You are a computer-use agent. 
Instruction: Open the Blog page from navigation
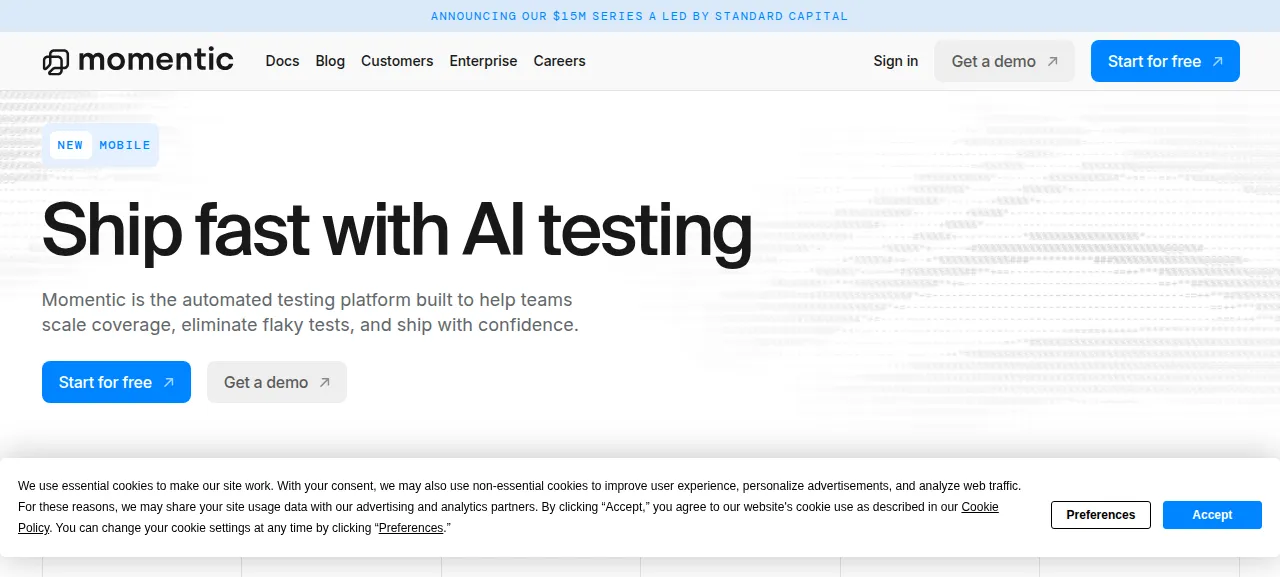click(x=330, y=61)
